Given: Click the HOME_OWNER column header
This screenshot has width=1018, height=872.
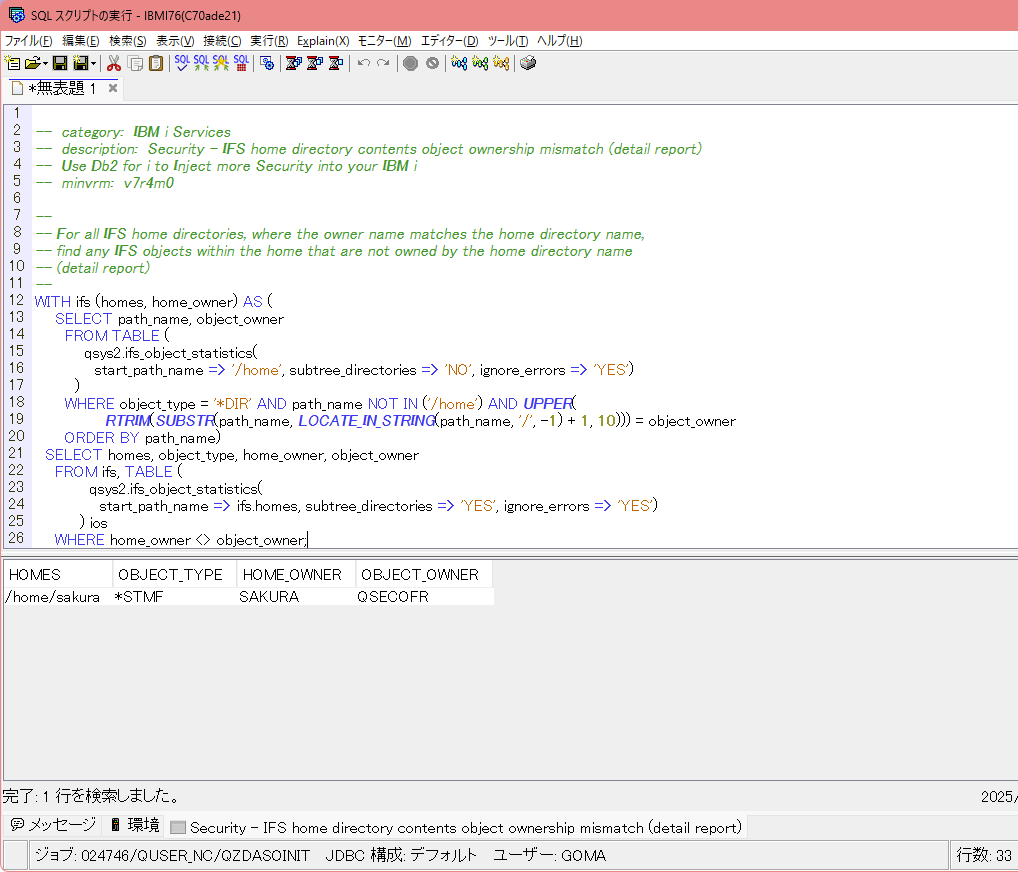Looking at the screenshot, I should tap(296, 575).
